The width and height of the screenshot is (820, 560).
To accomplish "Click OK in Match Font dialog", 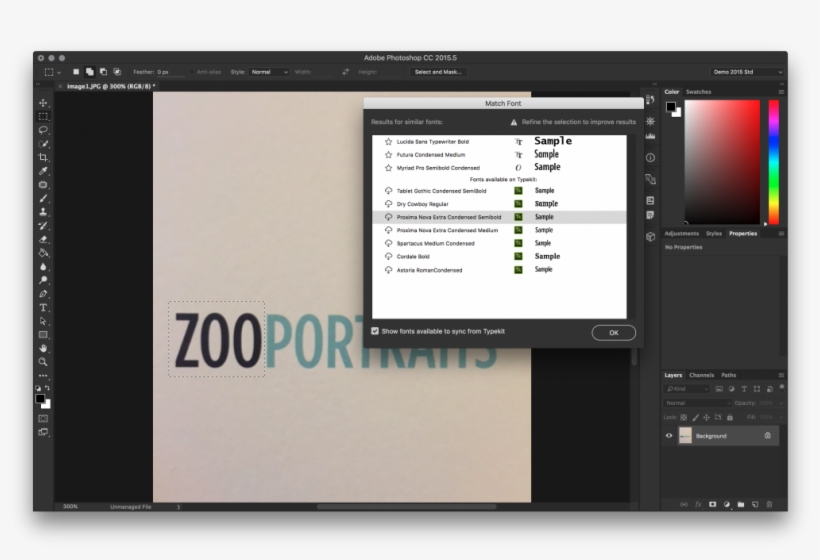I will (x=613, y=333).
